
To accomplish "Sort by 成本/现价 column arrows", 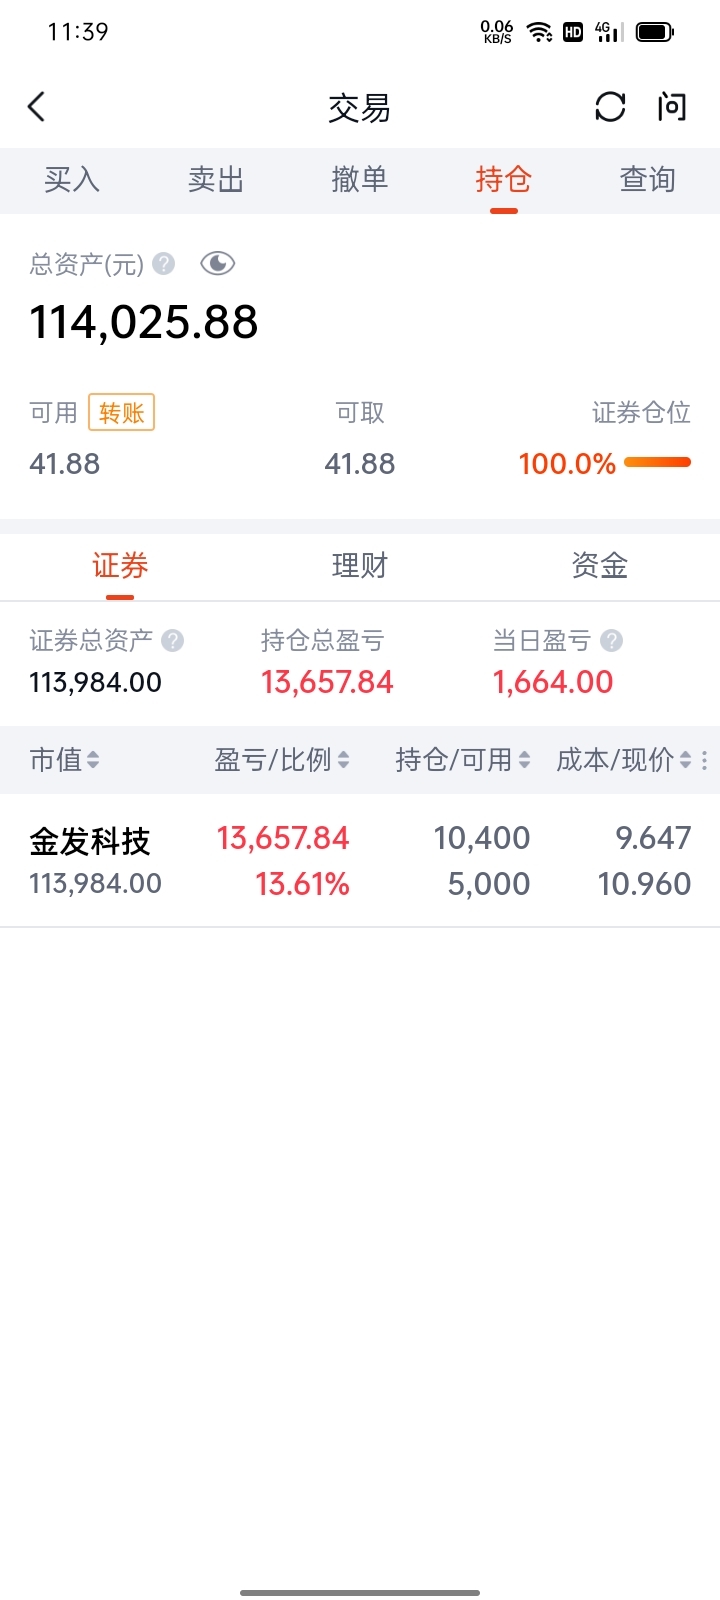I will (x=685, y=760).
